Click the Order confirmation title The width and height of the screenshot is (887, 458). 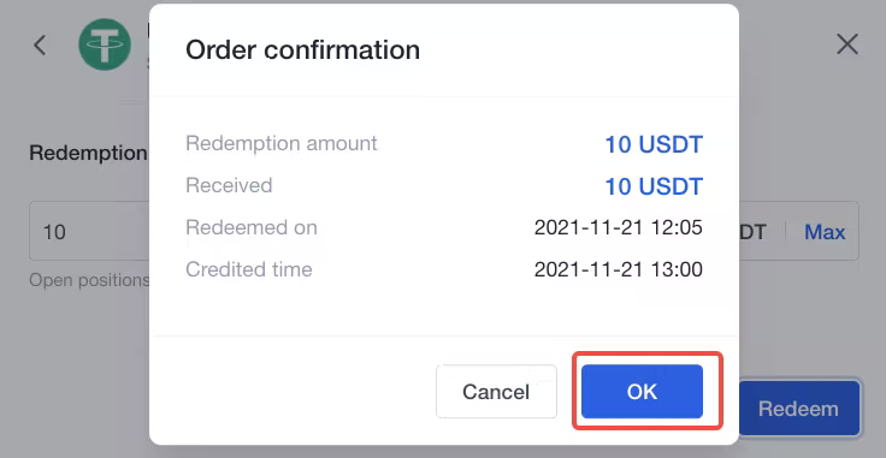click(x=303, y=50)
